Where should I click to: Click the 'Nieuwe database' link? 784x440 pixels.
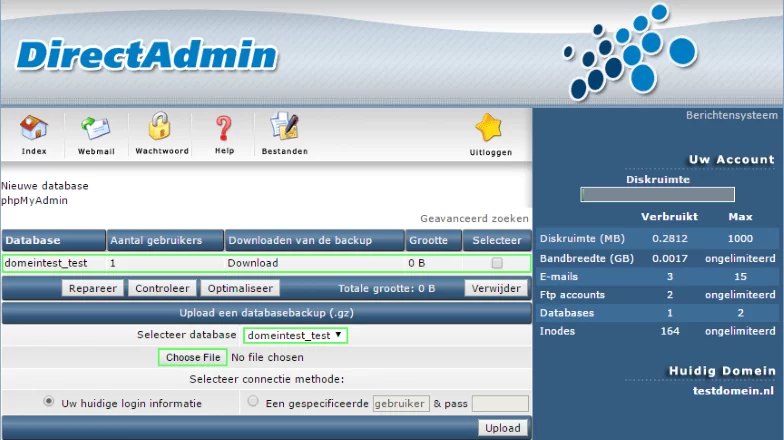pos(44,186)
